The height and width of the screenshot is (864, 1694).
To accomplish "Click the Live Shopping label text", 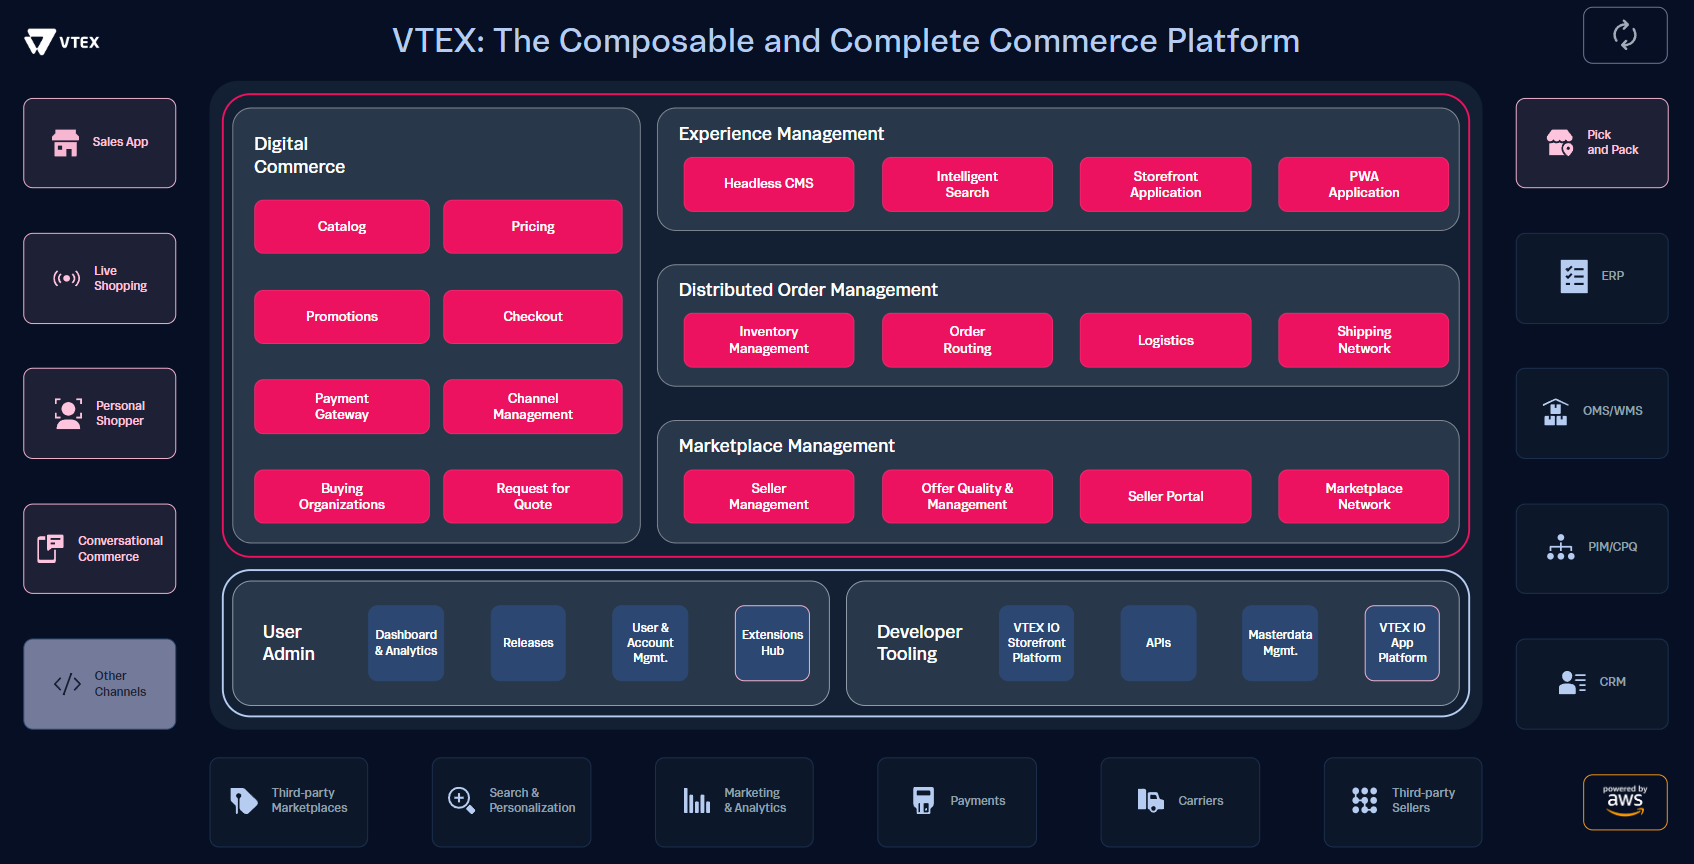I will tap(120, 278).
